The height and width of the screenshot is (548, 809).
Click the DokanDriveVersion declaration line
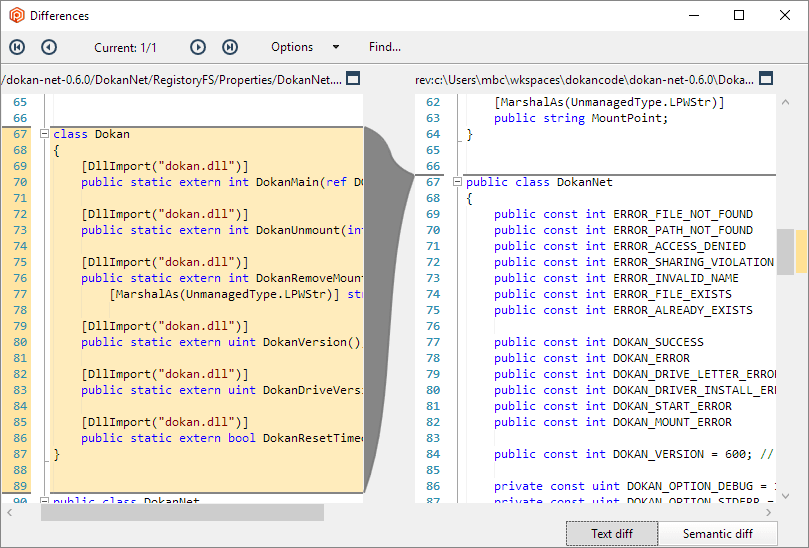click(x=222, y=390)
